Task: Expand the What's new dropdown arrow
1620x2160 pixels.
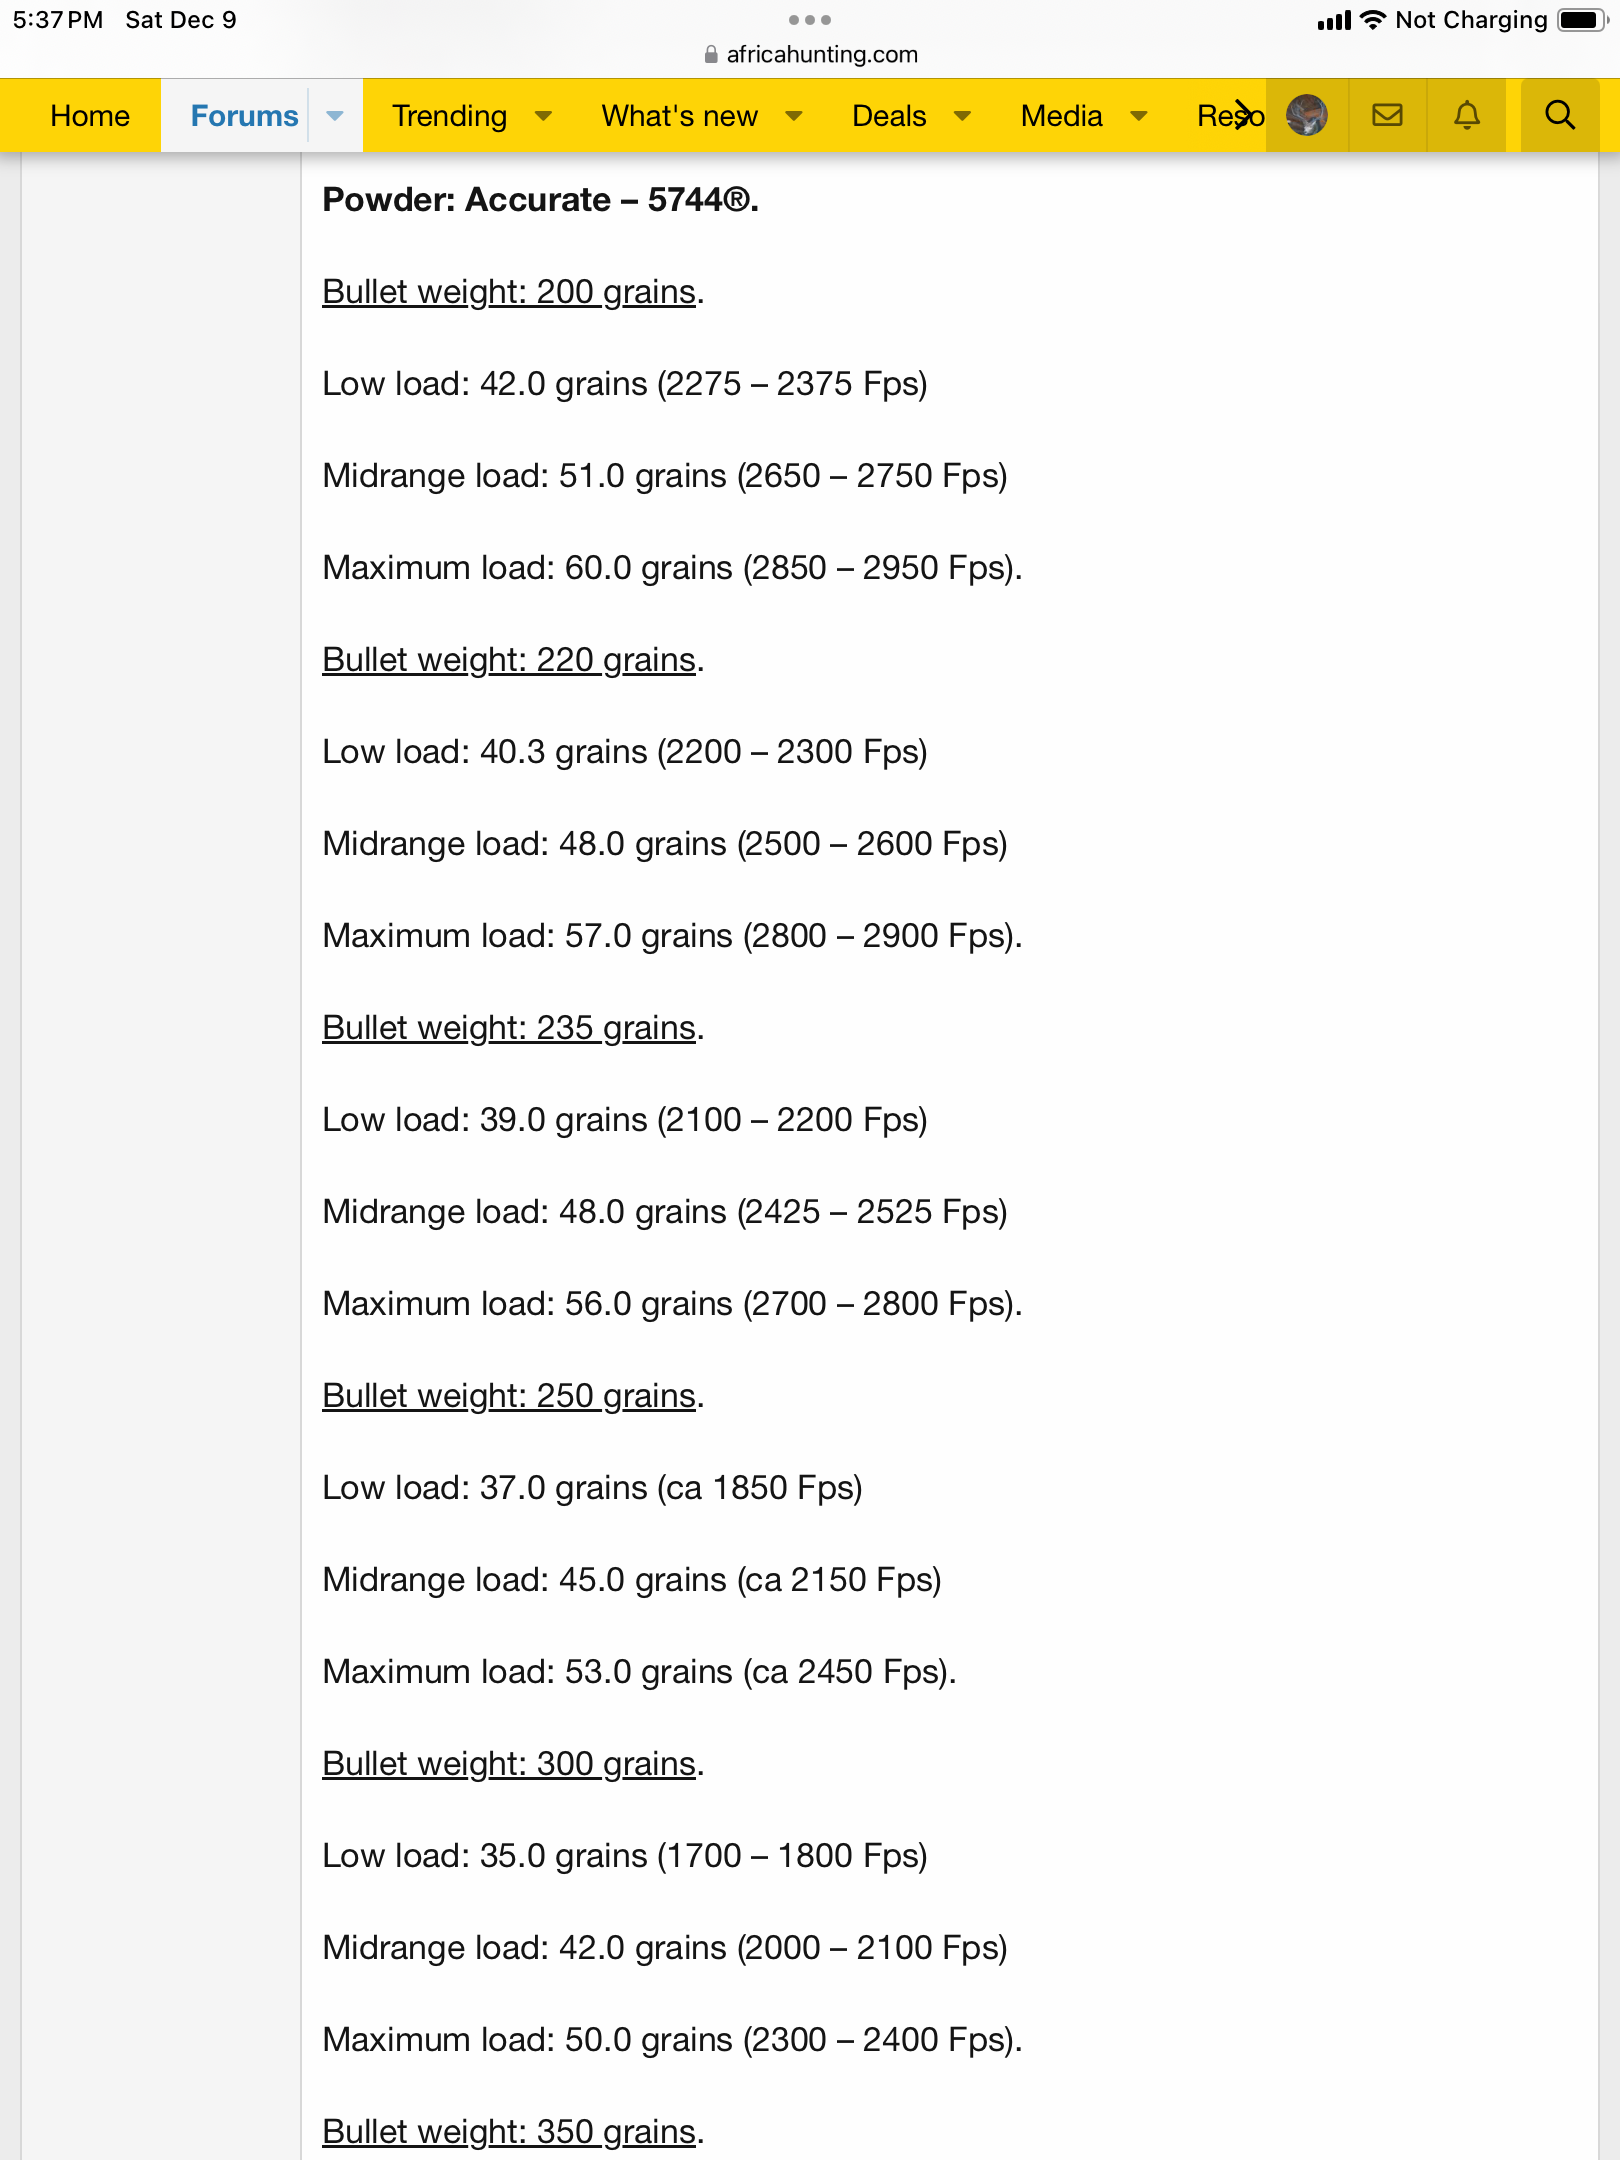Action: (794, 116)
